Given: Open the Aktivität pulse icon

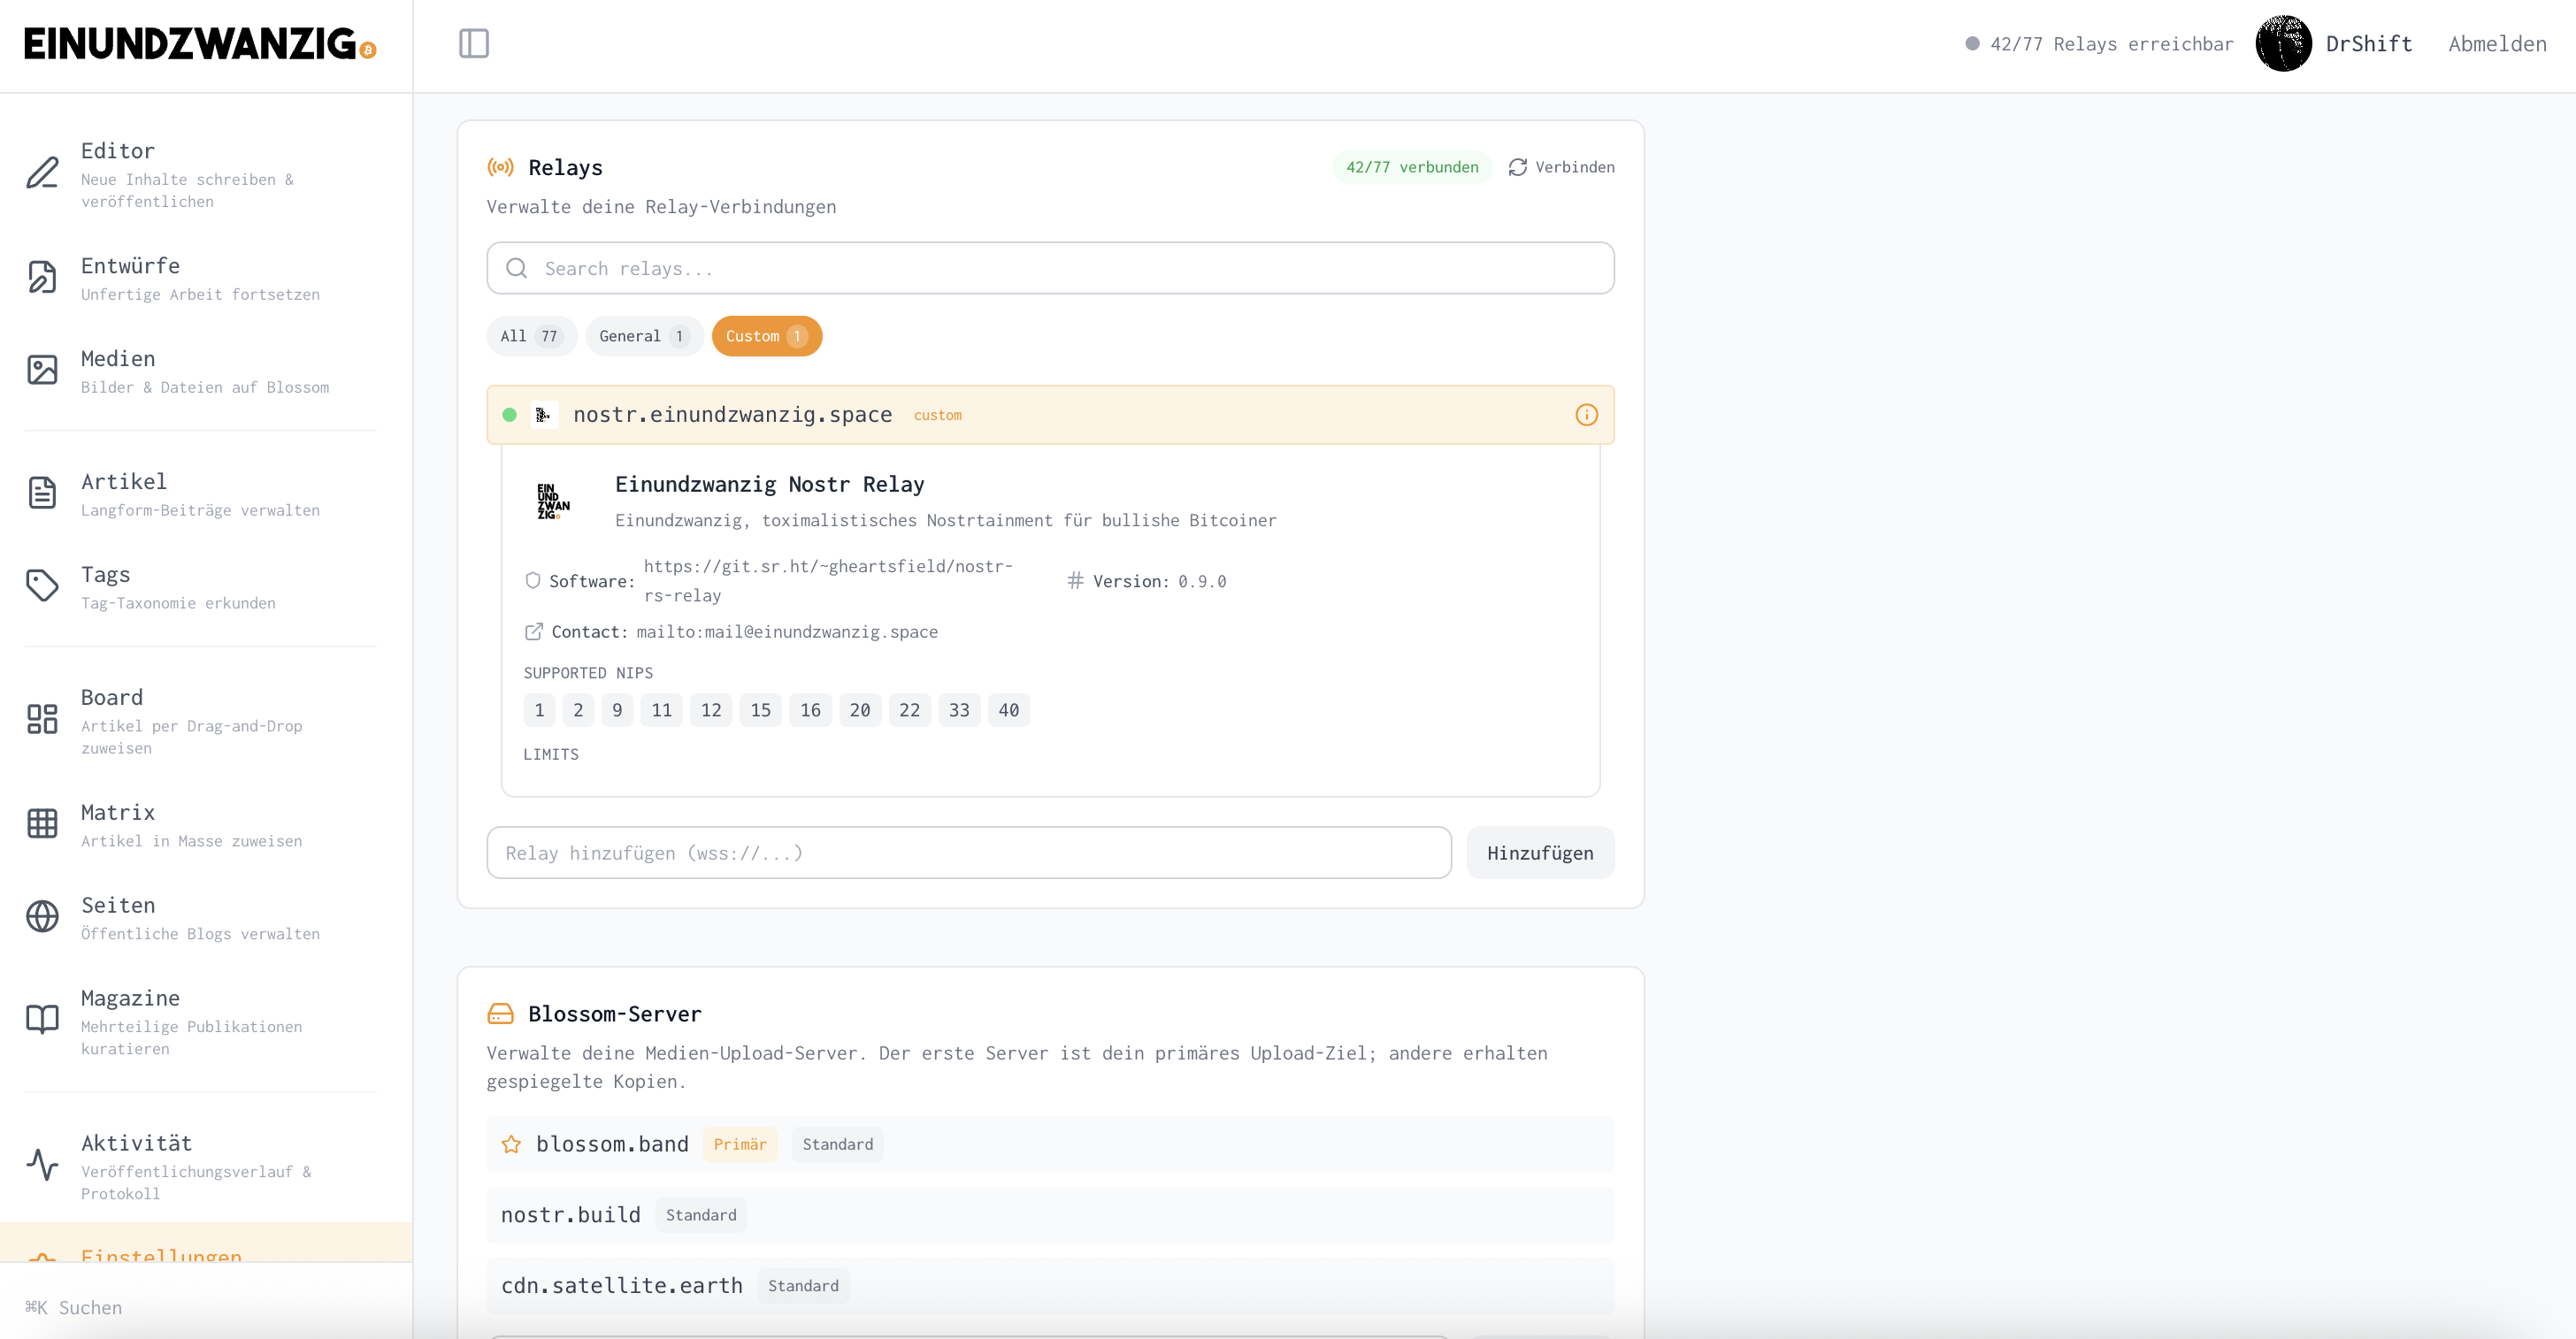Looking at the screenshot, I should [x=42, y=1165].
